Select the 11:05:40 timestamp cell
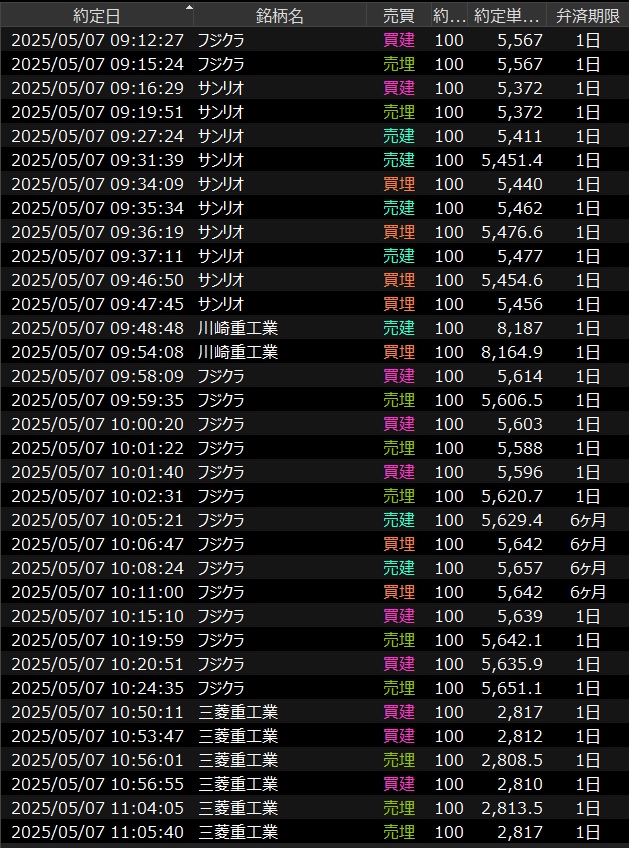Viewport: 629px width, 848px height. 97,831
